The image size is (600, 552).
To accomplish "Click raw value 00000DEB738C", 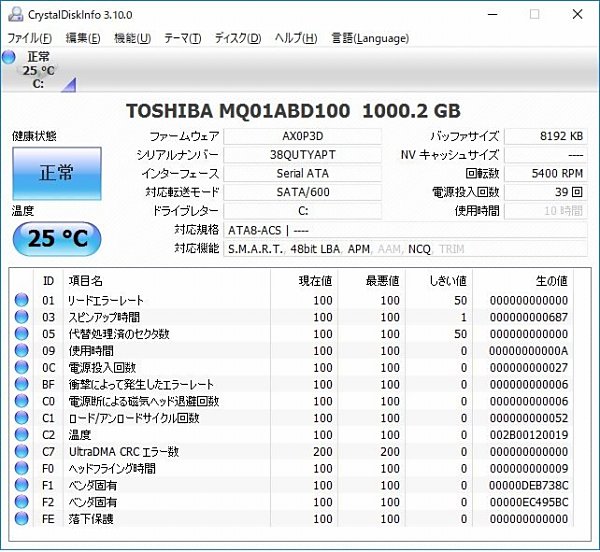I will click(528, 485).
